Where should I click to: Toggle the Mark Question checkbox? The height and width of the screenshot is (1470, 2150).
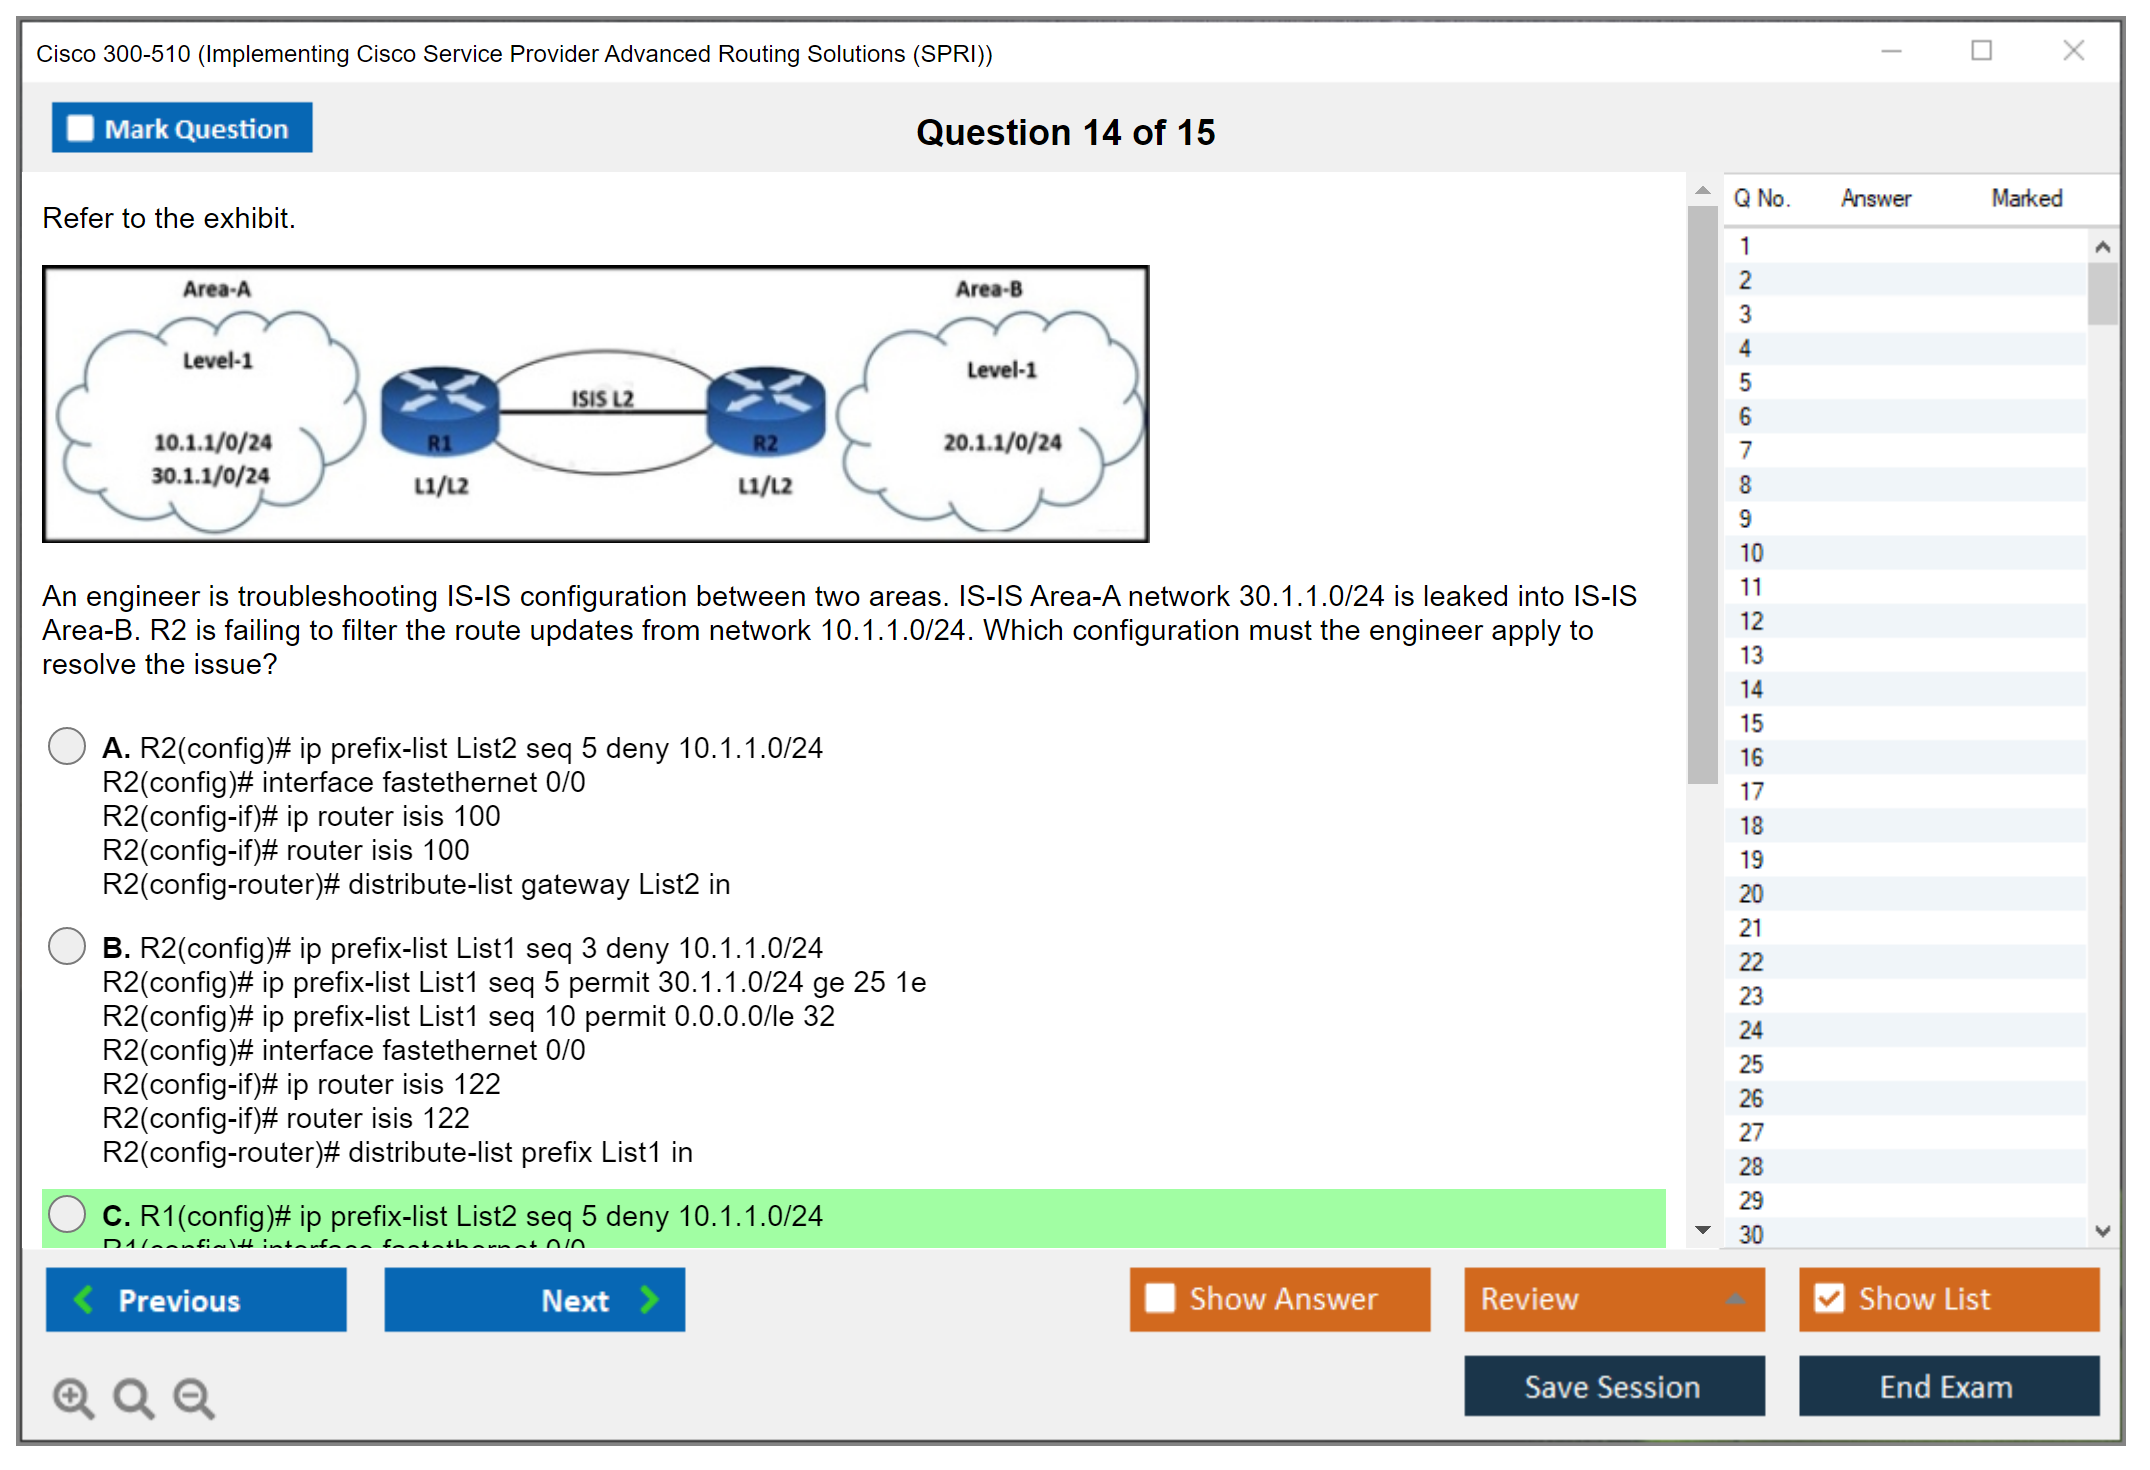80,128
